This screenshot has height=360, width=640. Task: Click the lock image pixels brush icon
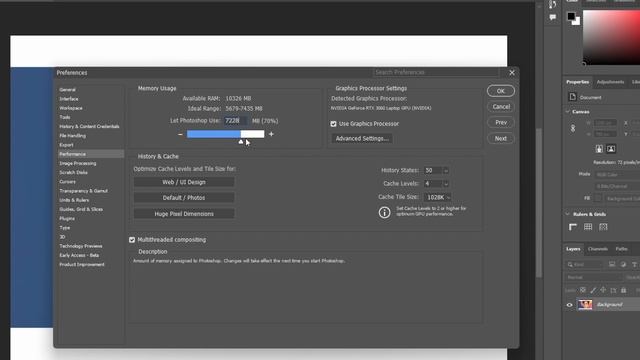[593, 290]
